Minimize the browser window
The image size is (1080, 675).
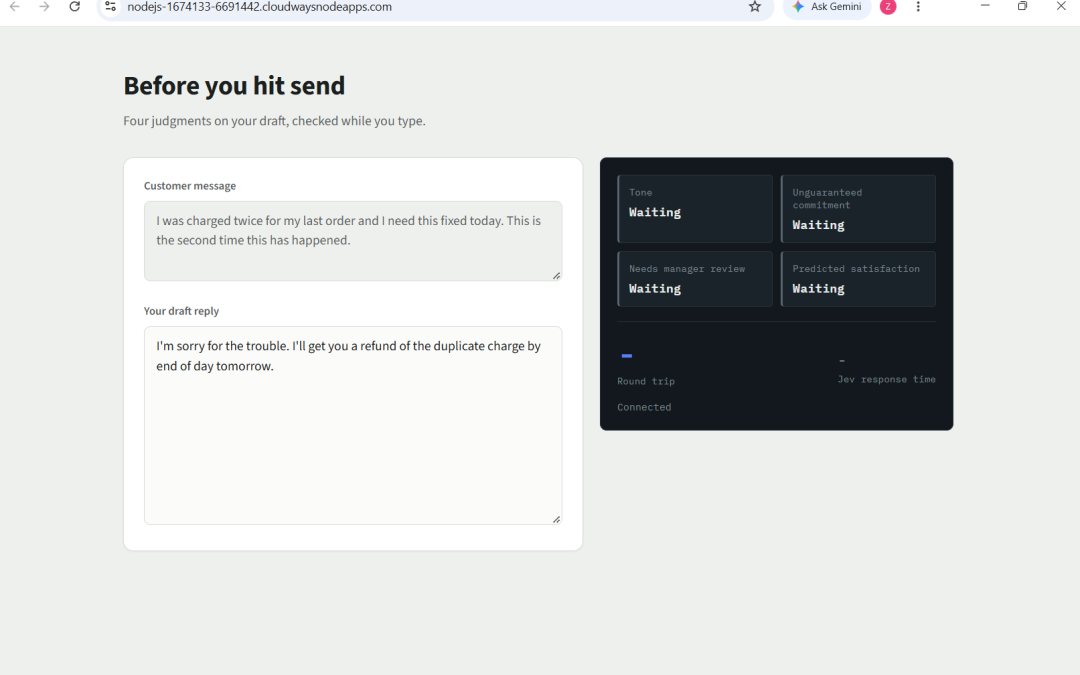click(985, 6)
